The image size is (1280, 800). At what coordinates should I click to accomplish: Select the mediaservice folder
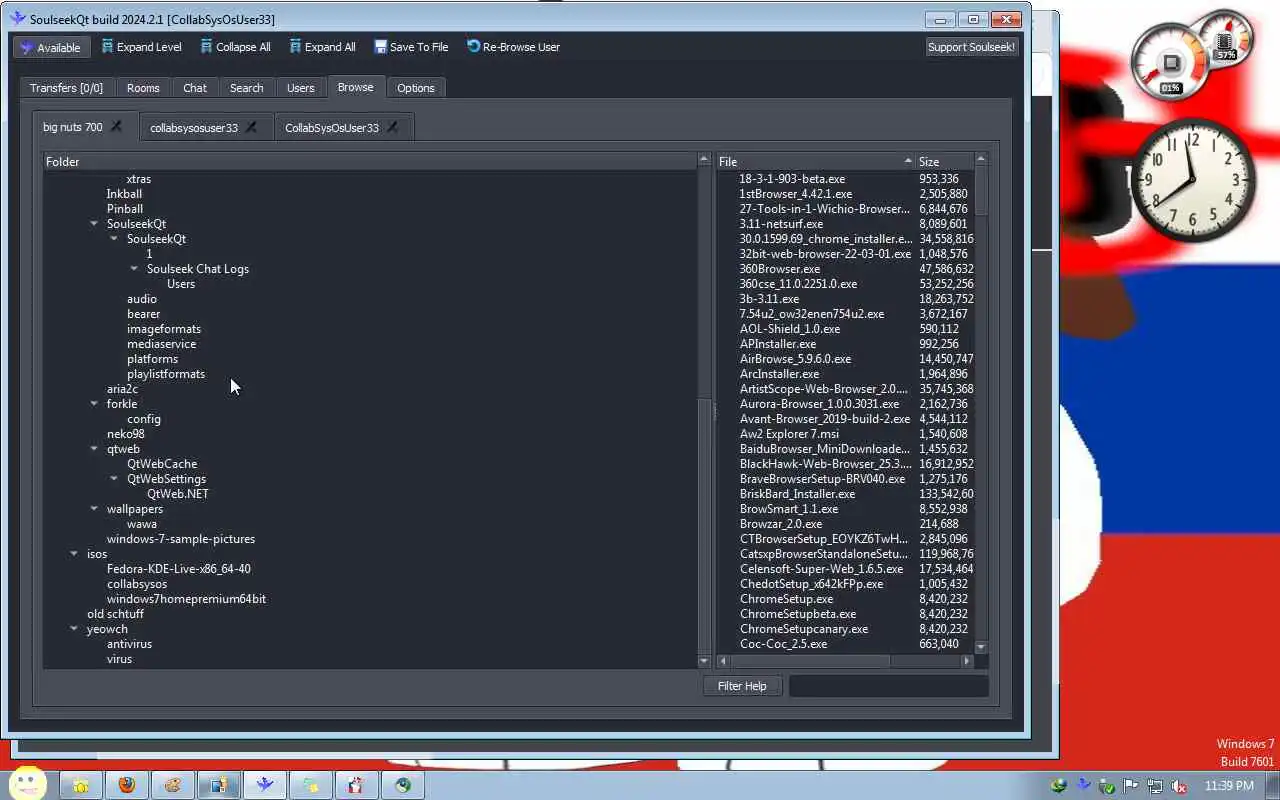161,344
